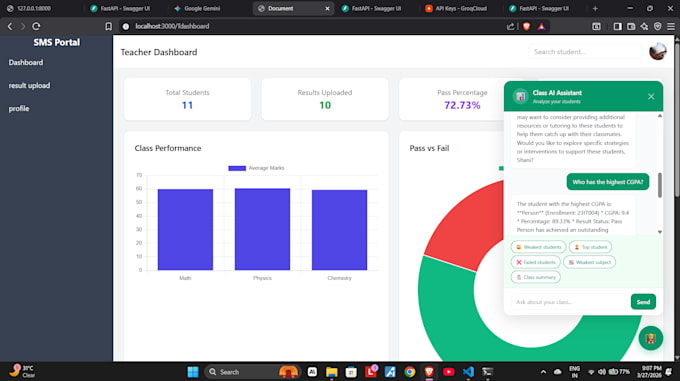
Task: Click the Math bar in the chart
Action: pos(185,229)
